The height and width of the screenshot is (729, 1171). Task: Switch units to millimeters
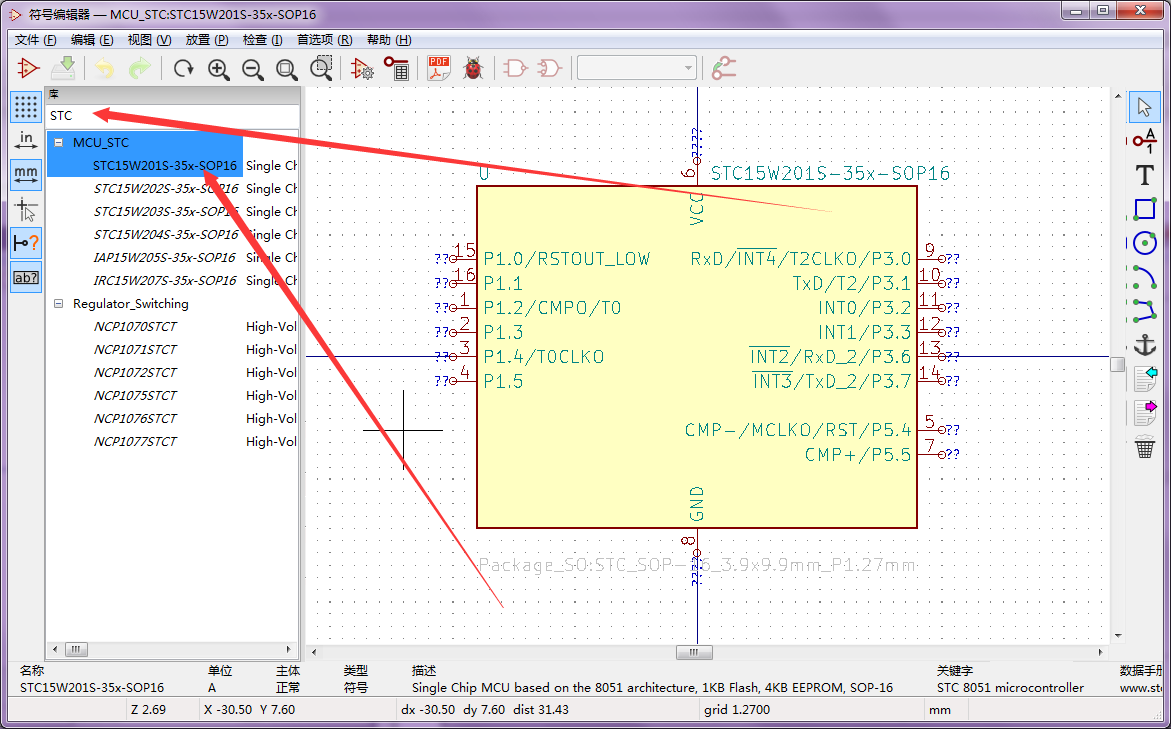26,175
